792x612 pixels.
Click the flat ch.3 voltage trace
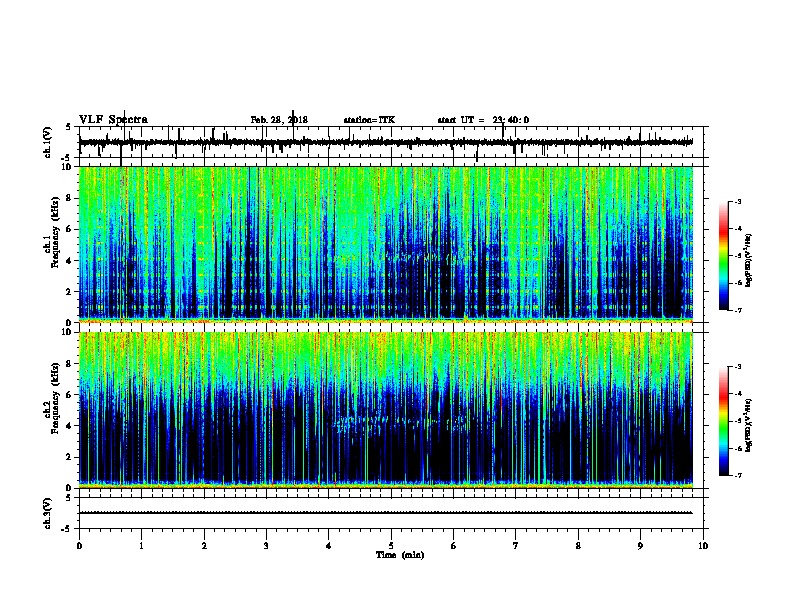pyautogui.click(x=385, y=513)
